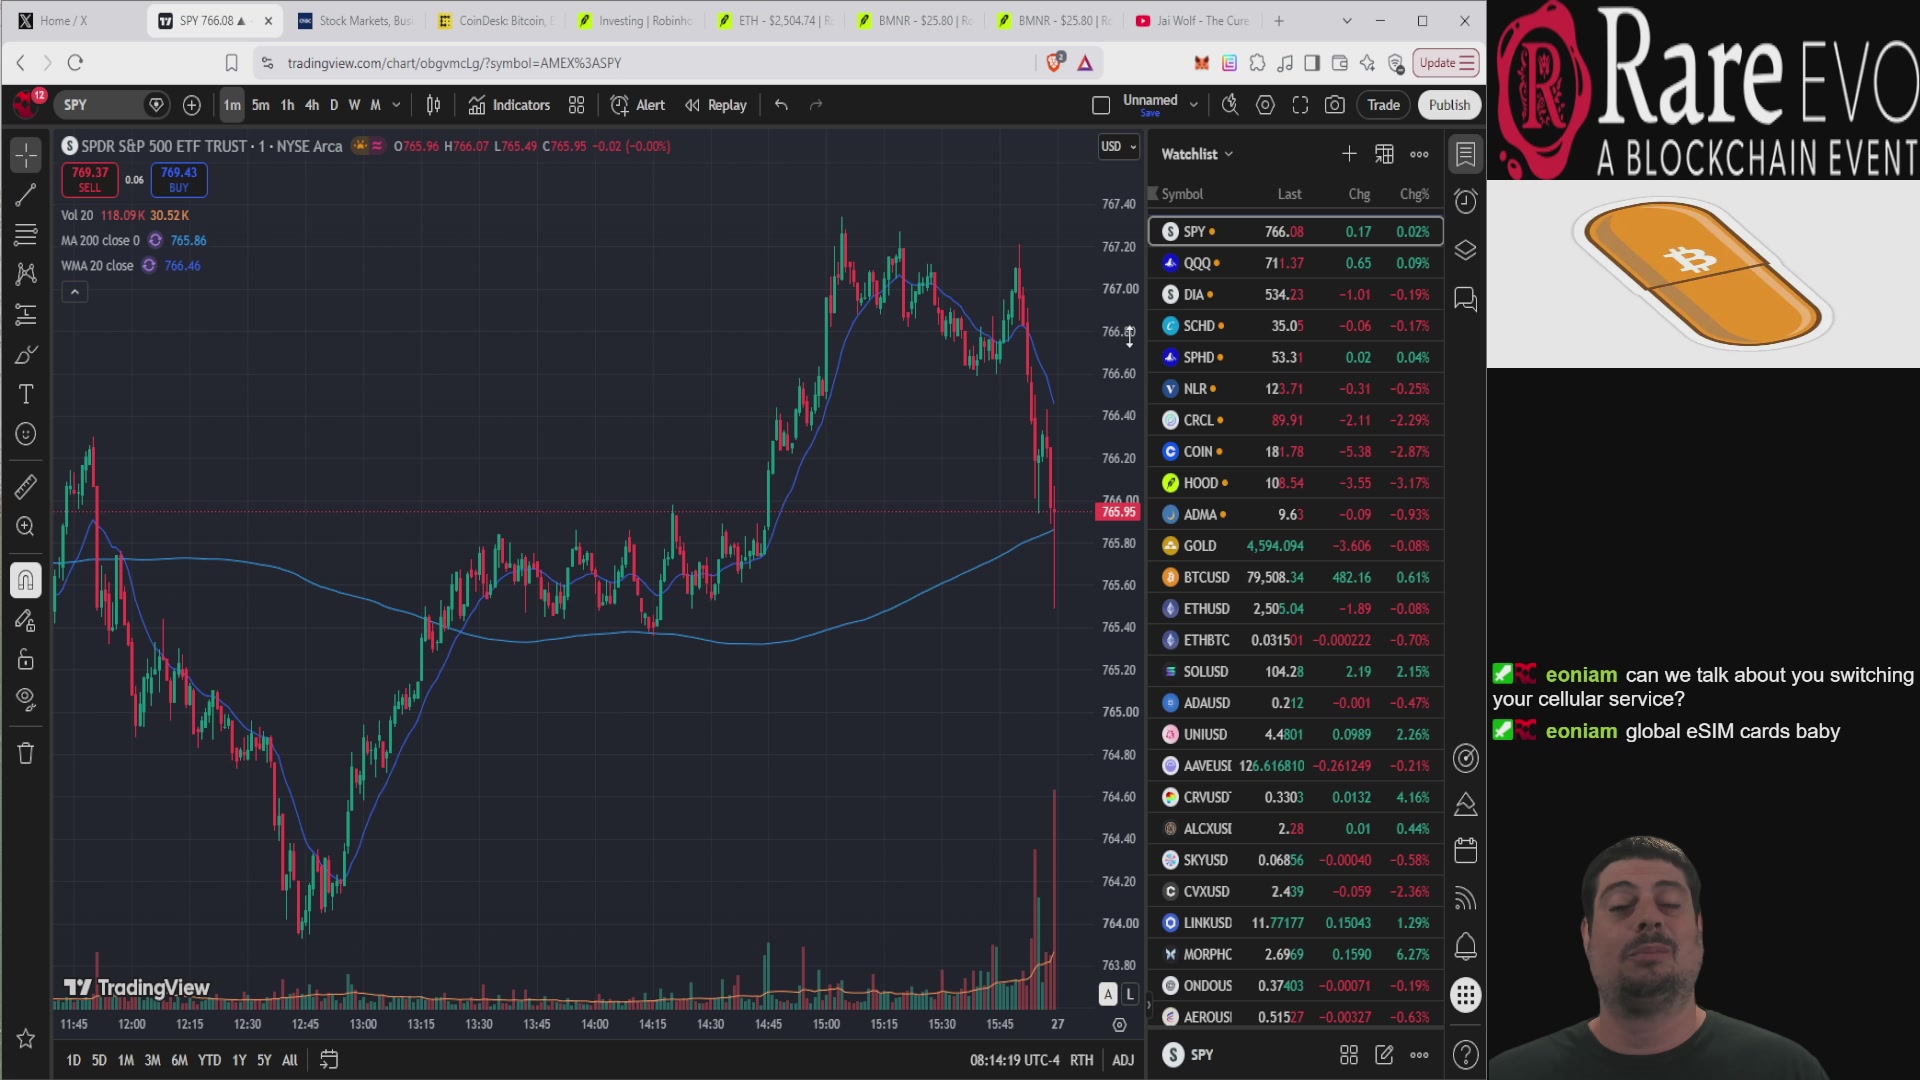This screenshot has height=1080, width=1920.
Task: Open the alerts clock panel icon
Action: (x=1465, y=202)
